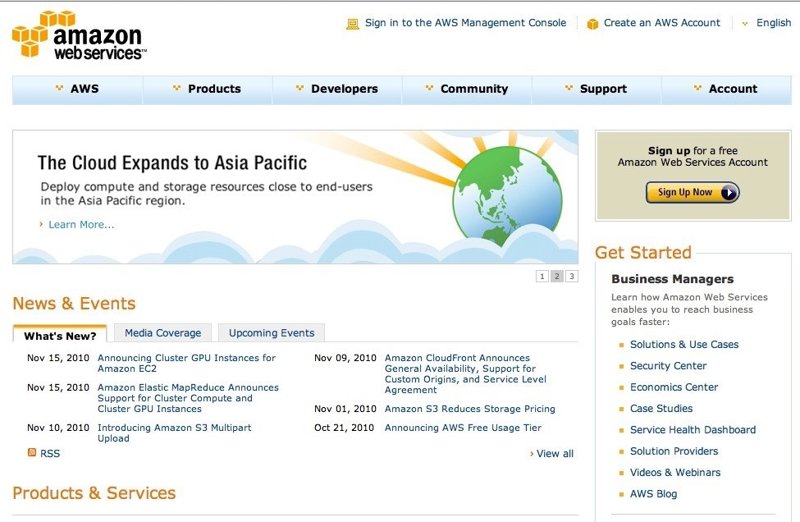Open Amazon S3 Reduces Storage Pricing article
Screen dimensions: 800x522
click(469, 409)
